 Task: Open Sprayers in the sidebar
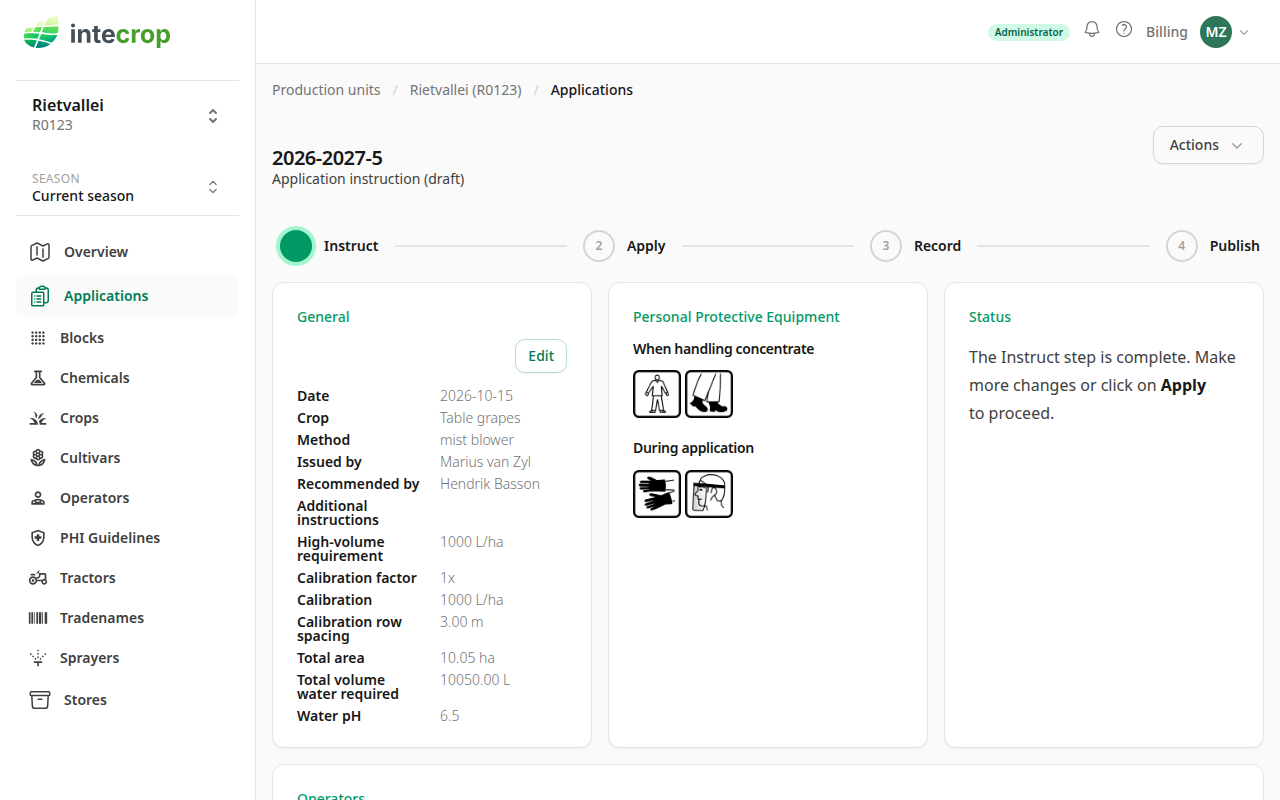tap(127, 658)
